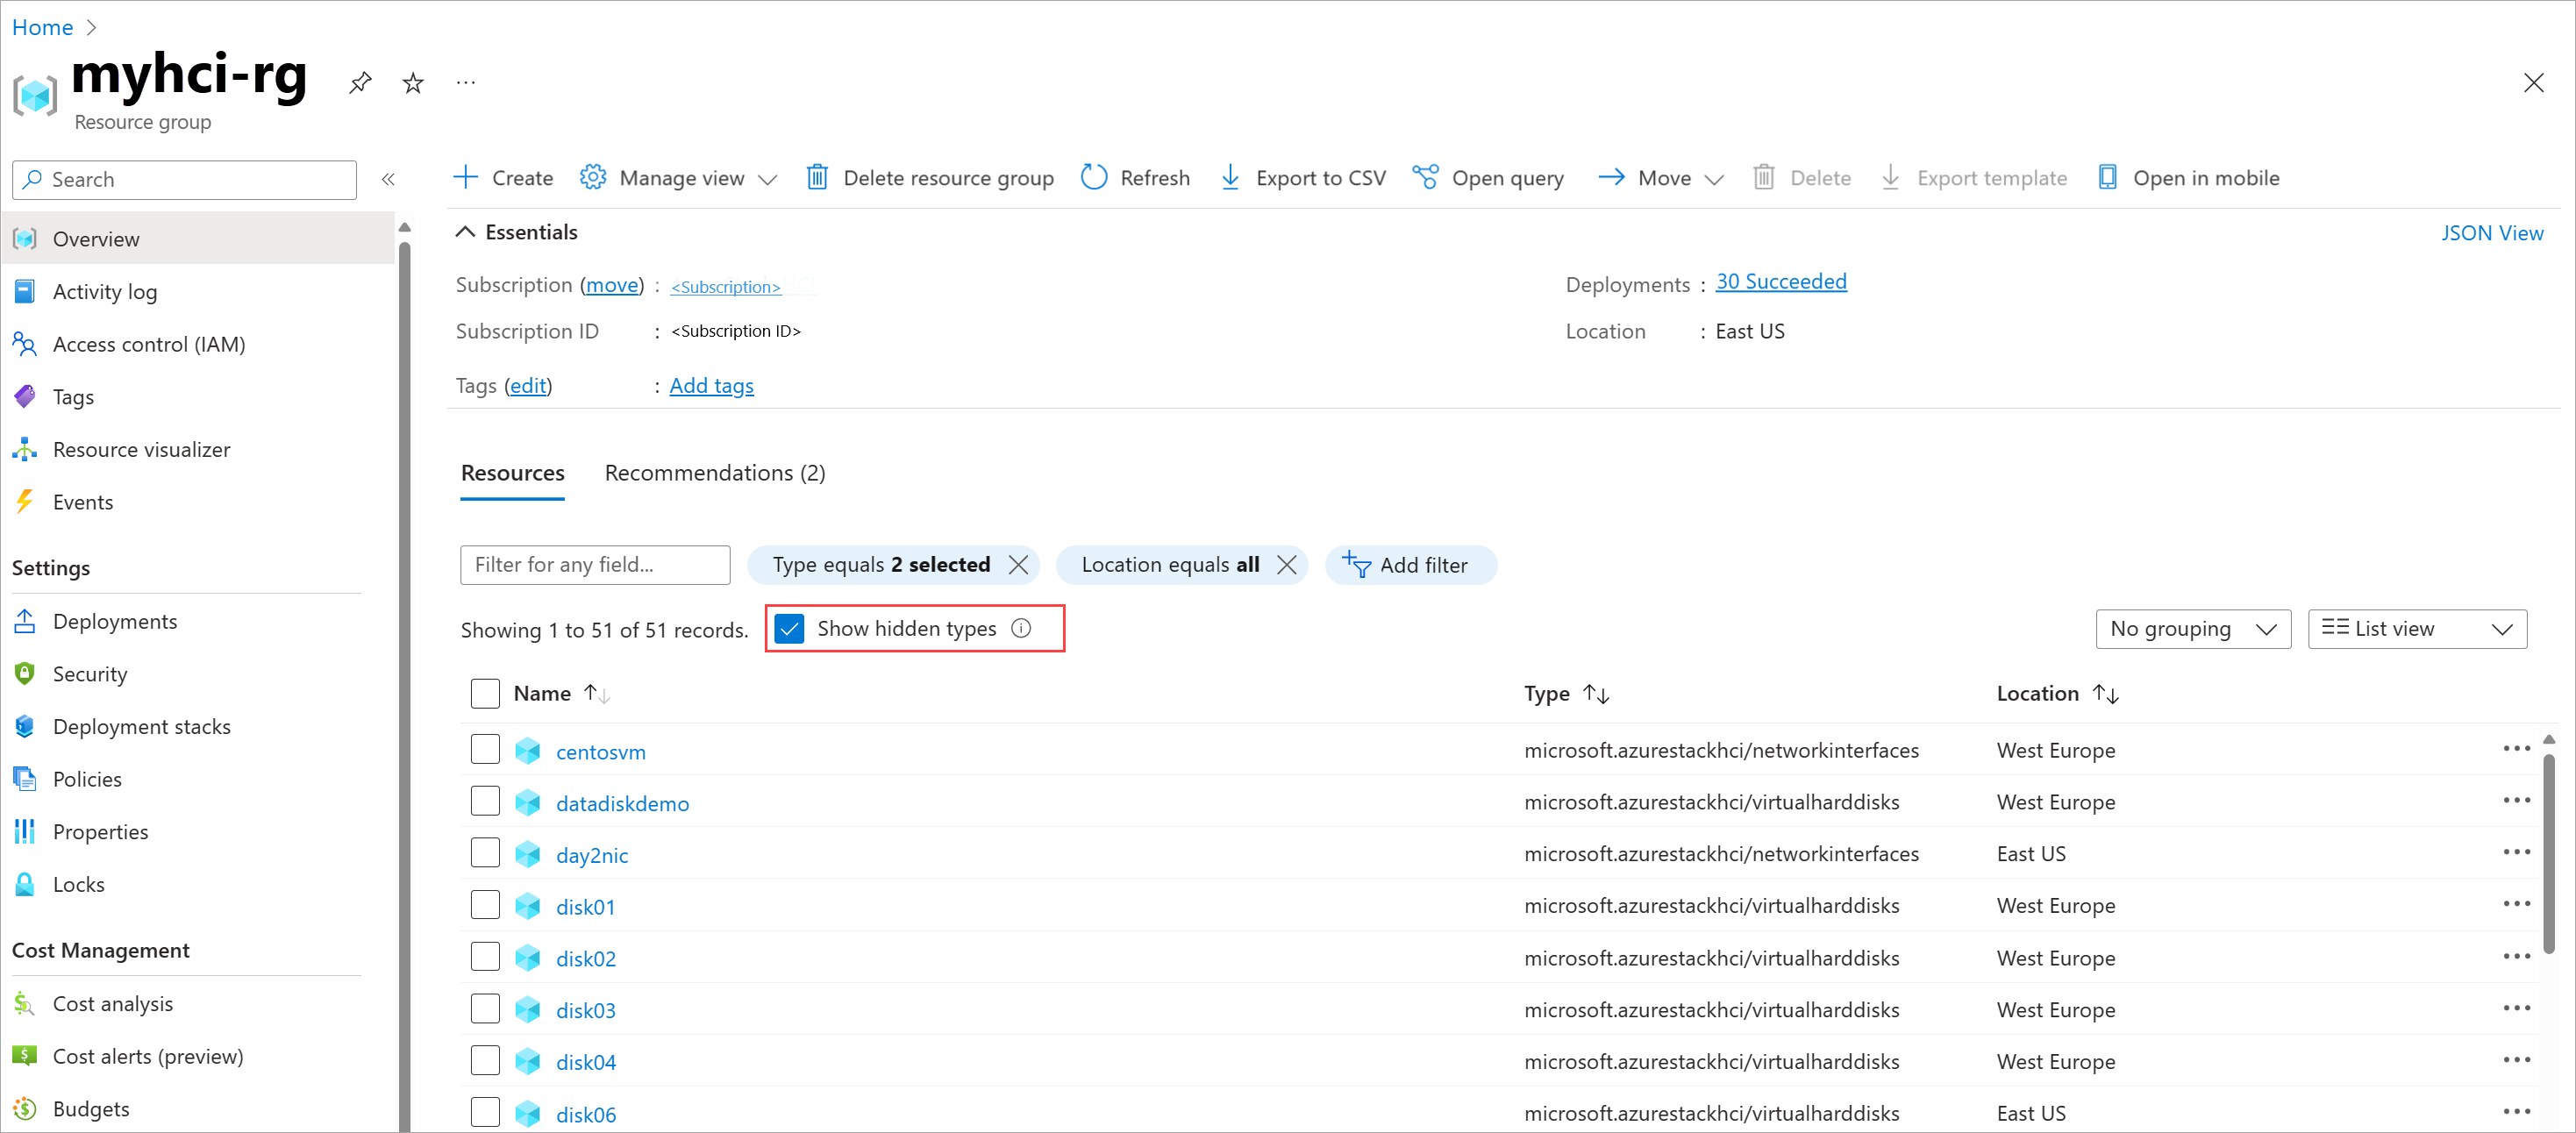Focus the Filter for any field box
2576x1133 pixels.
coord(595,565)
